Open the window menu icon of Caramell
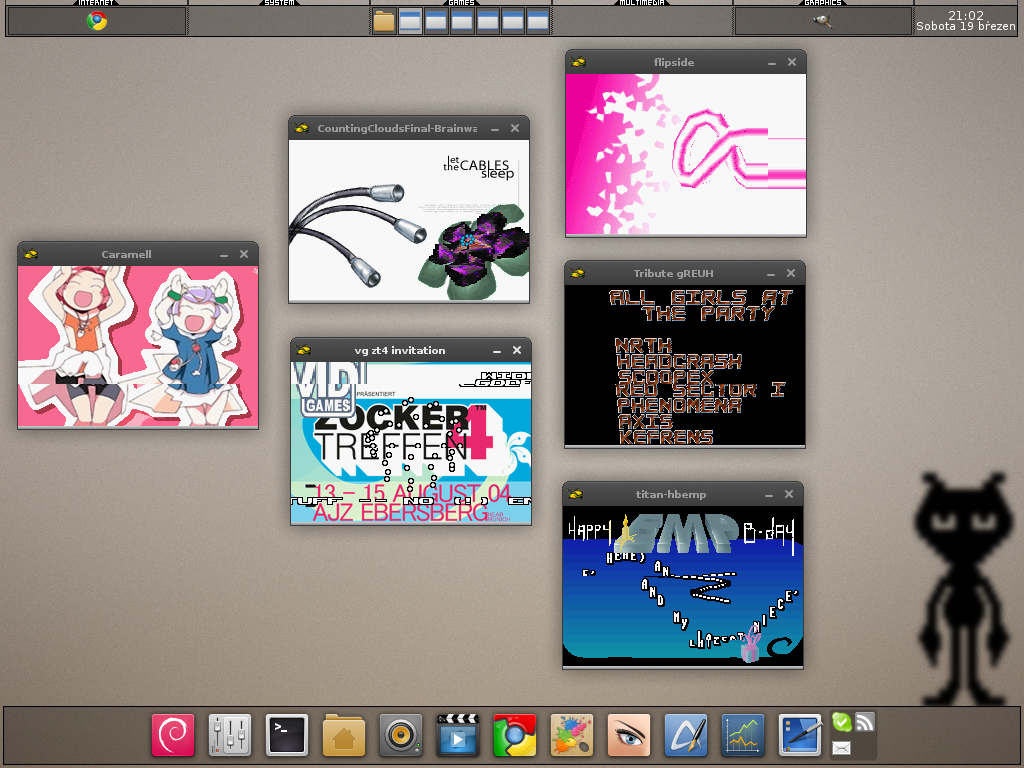The width and height of the screenshot is (1024, 768). tap(30, 254)
